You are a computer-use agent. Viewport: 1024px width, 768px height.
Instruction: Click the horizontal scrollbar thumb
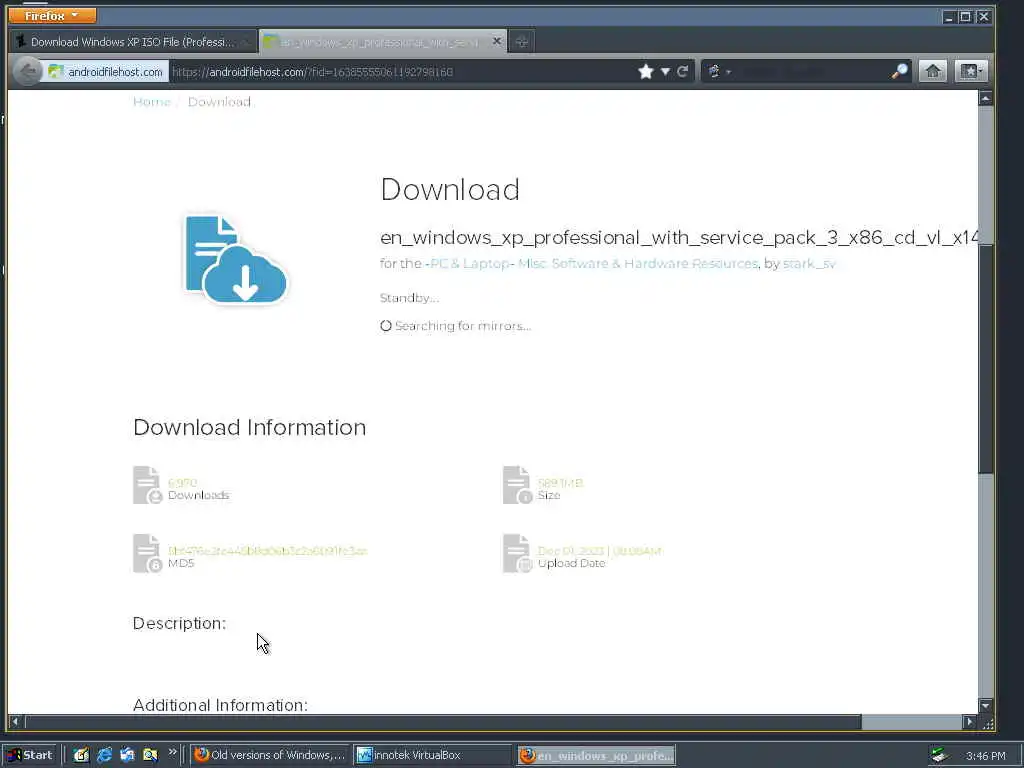pyautogui.click(x=443, y=722)
